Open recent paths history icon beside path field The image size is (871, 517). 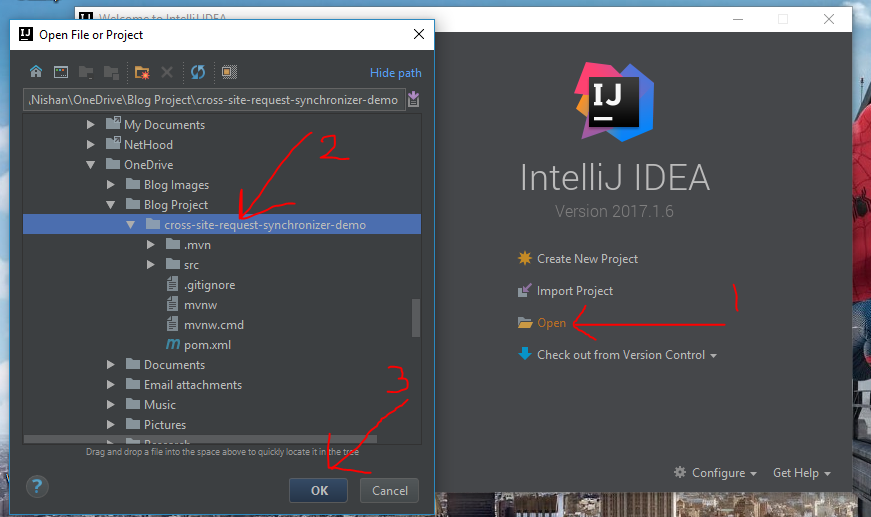point(413,99)
